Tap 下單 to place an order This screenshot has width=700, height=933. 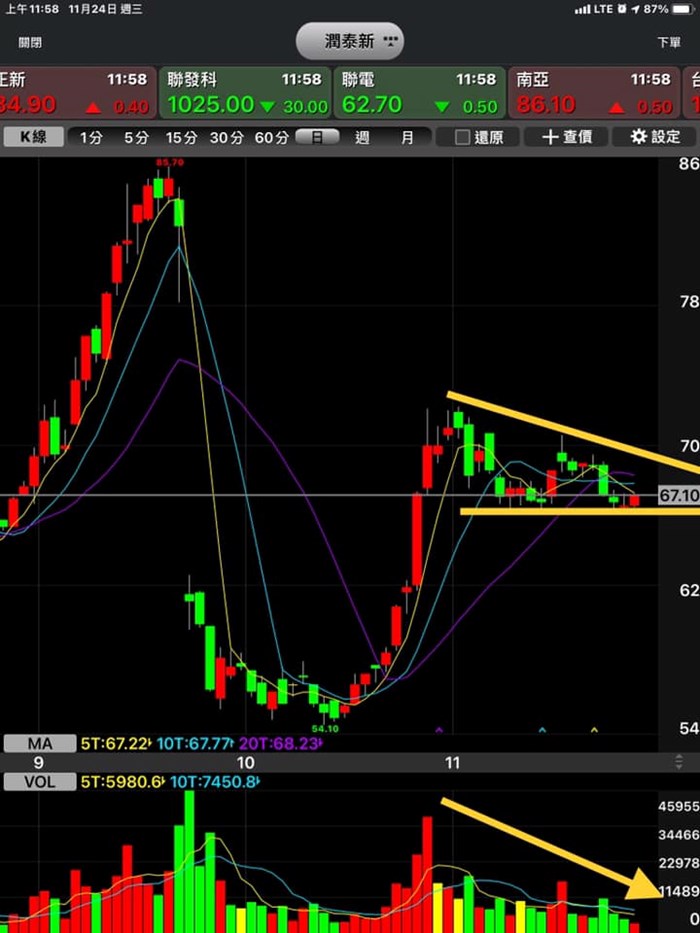click(x=669, y=42)
